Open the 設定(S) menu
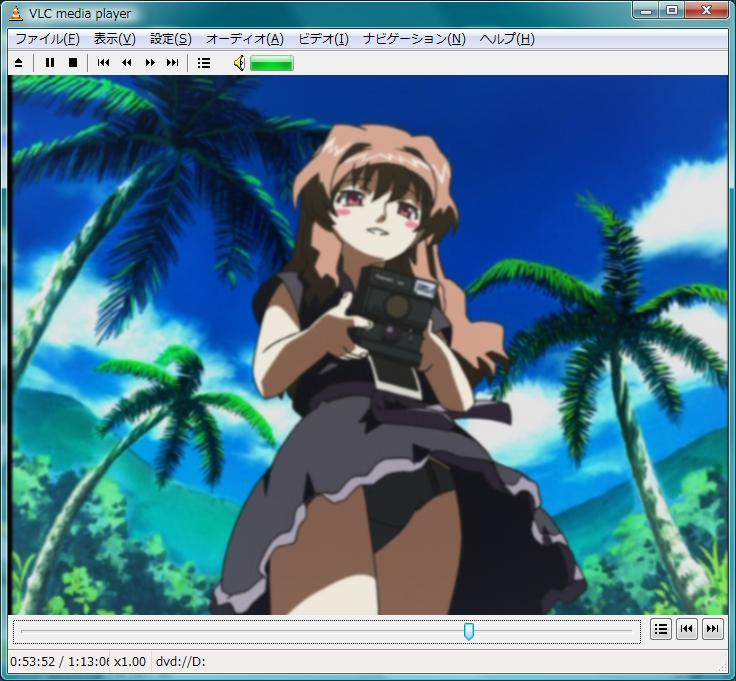The height and width of the screenshot is (681, 736). (x=170, y=39)
